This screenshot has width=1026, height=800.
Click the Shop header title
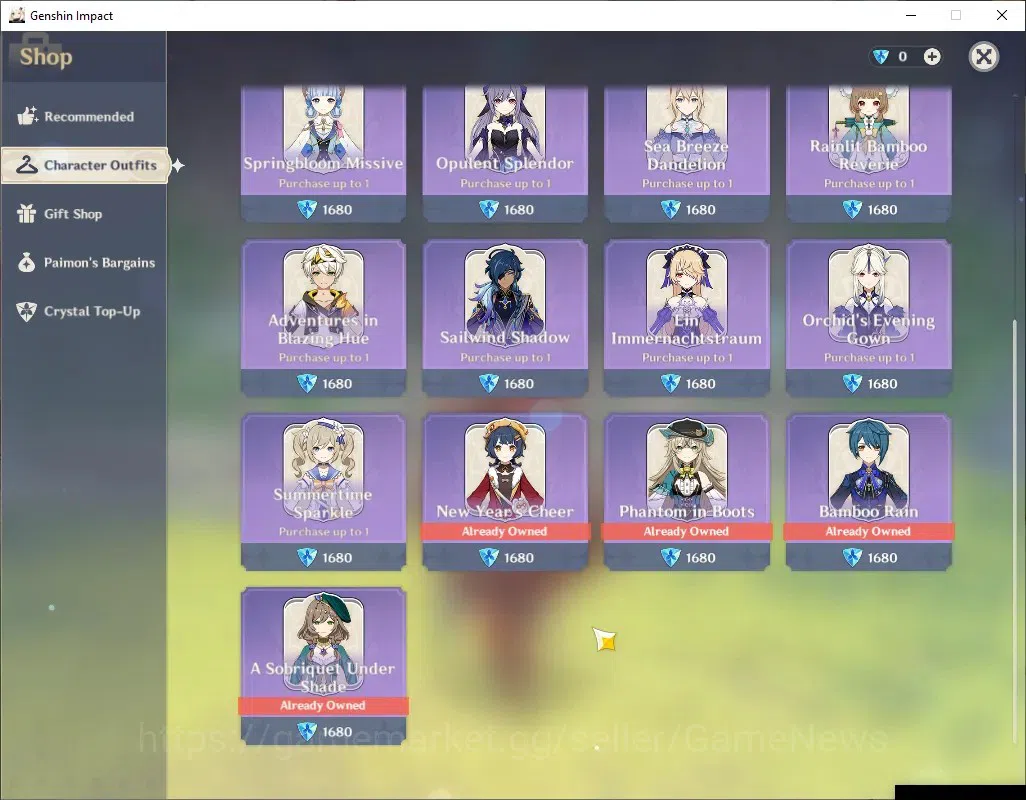(x=46, y=57)
